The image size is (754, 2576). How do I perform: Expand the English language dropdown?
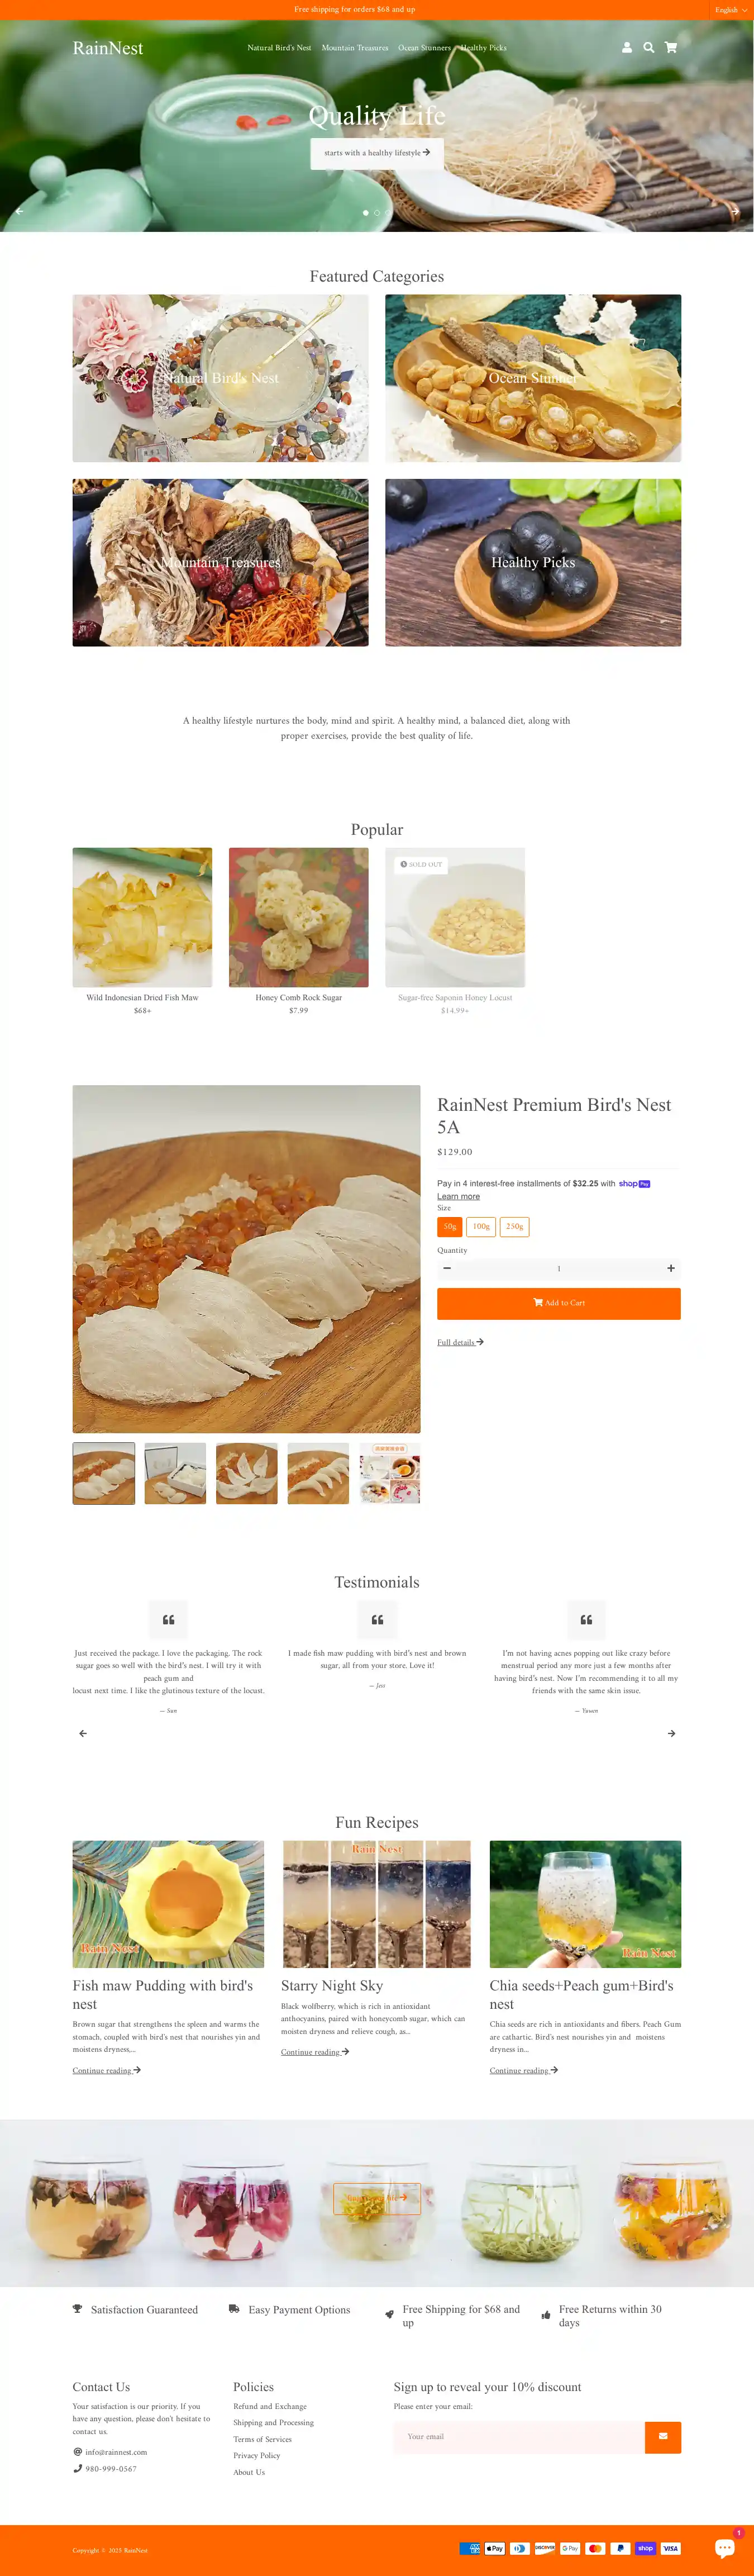point(731,10)
